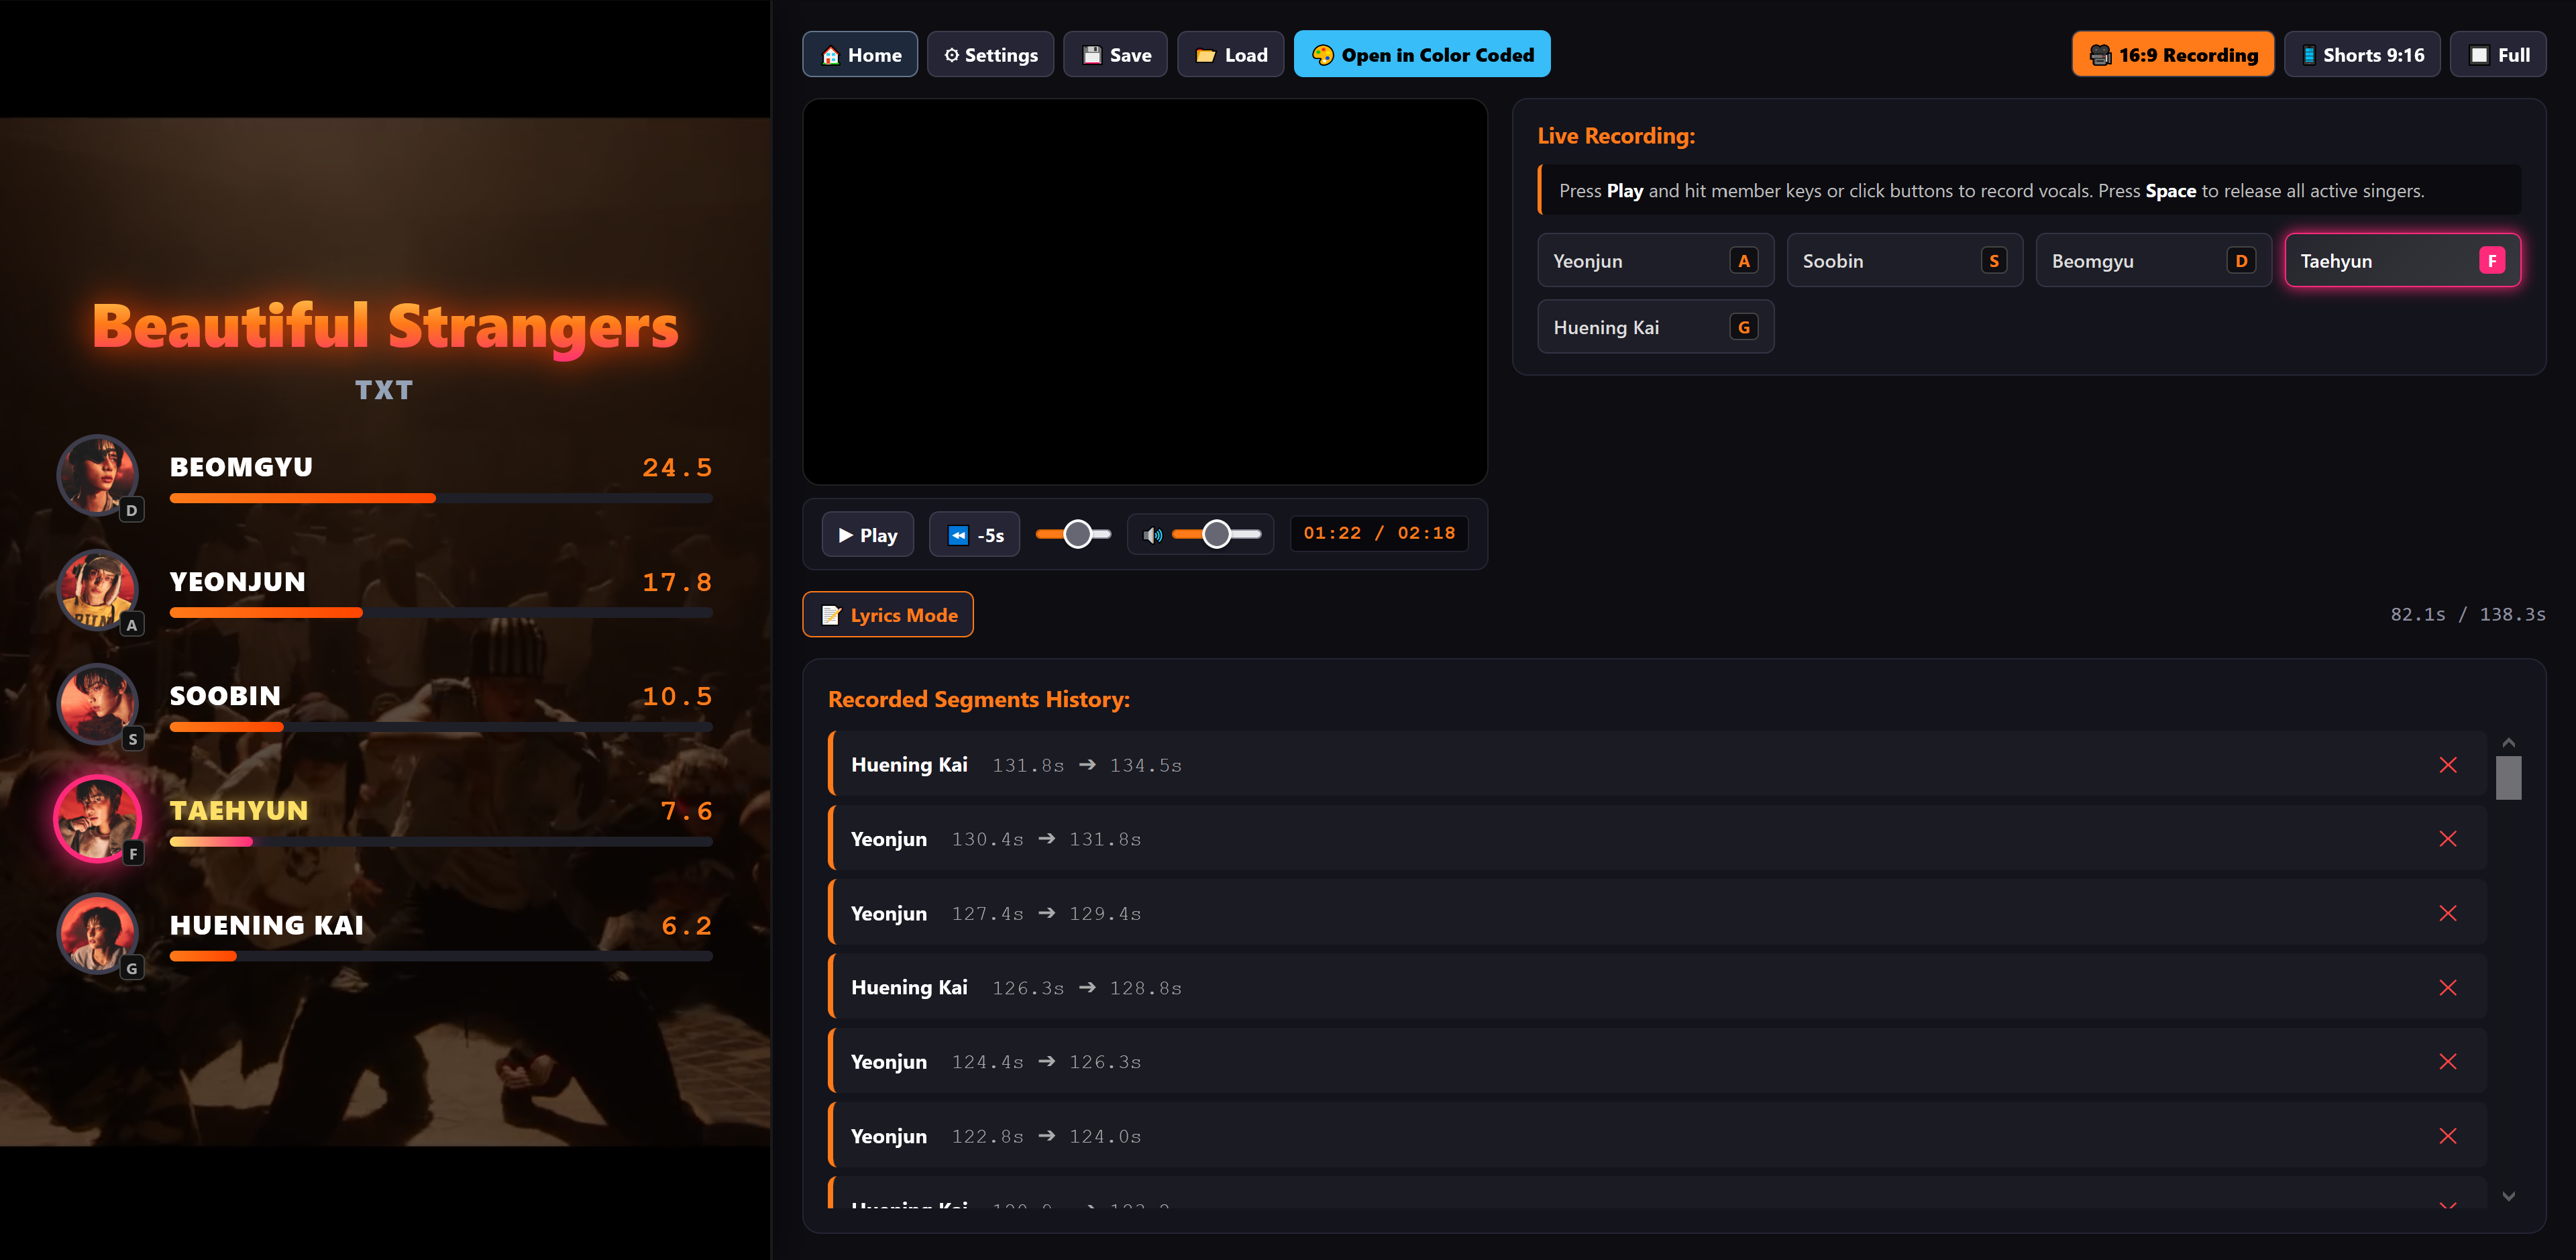
Task: Select Yeonjun 122.8s segment row
Action: (x=1657, y=1136)
